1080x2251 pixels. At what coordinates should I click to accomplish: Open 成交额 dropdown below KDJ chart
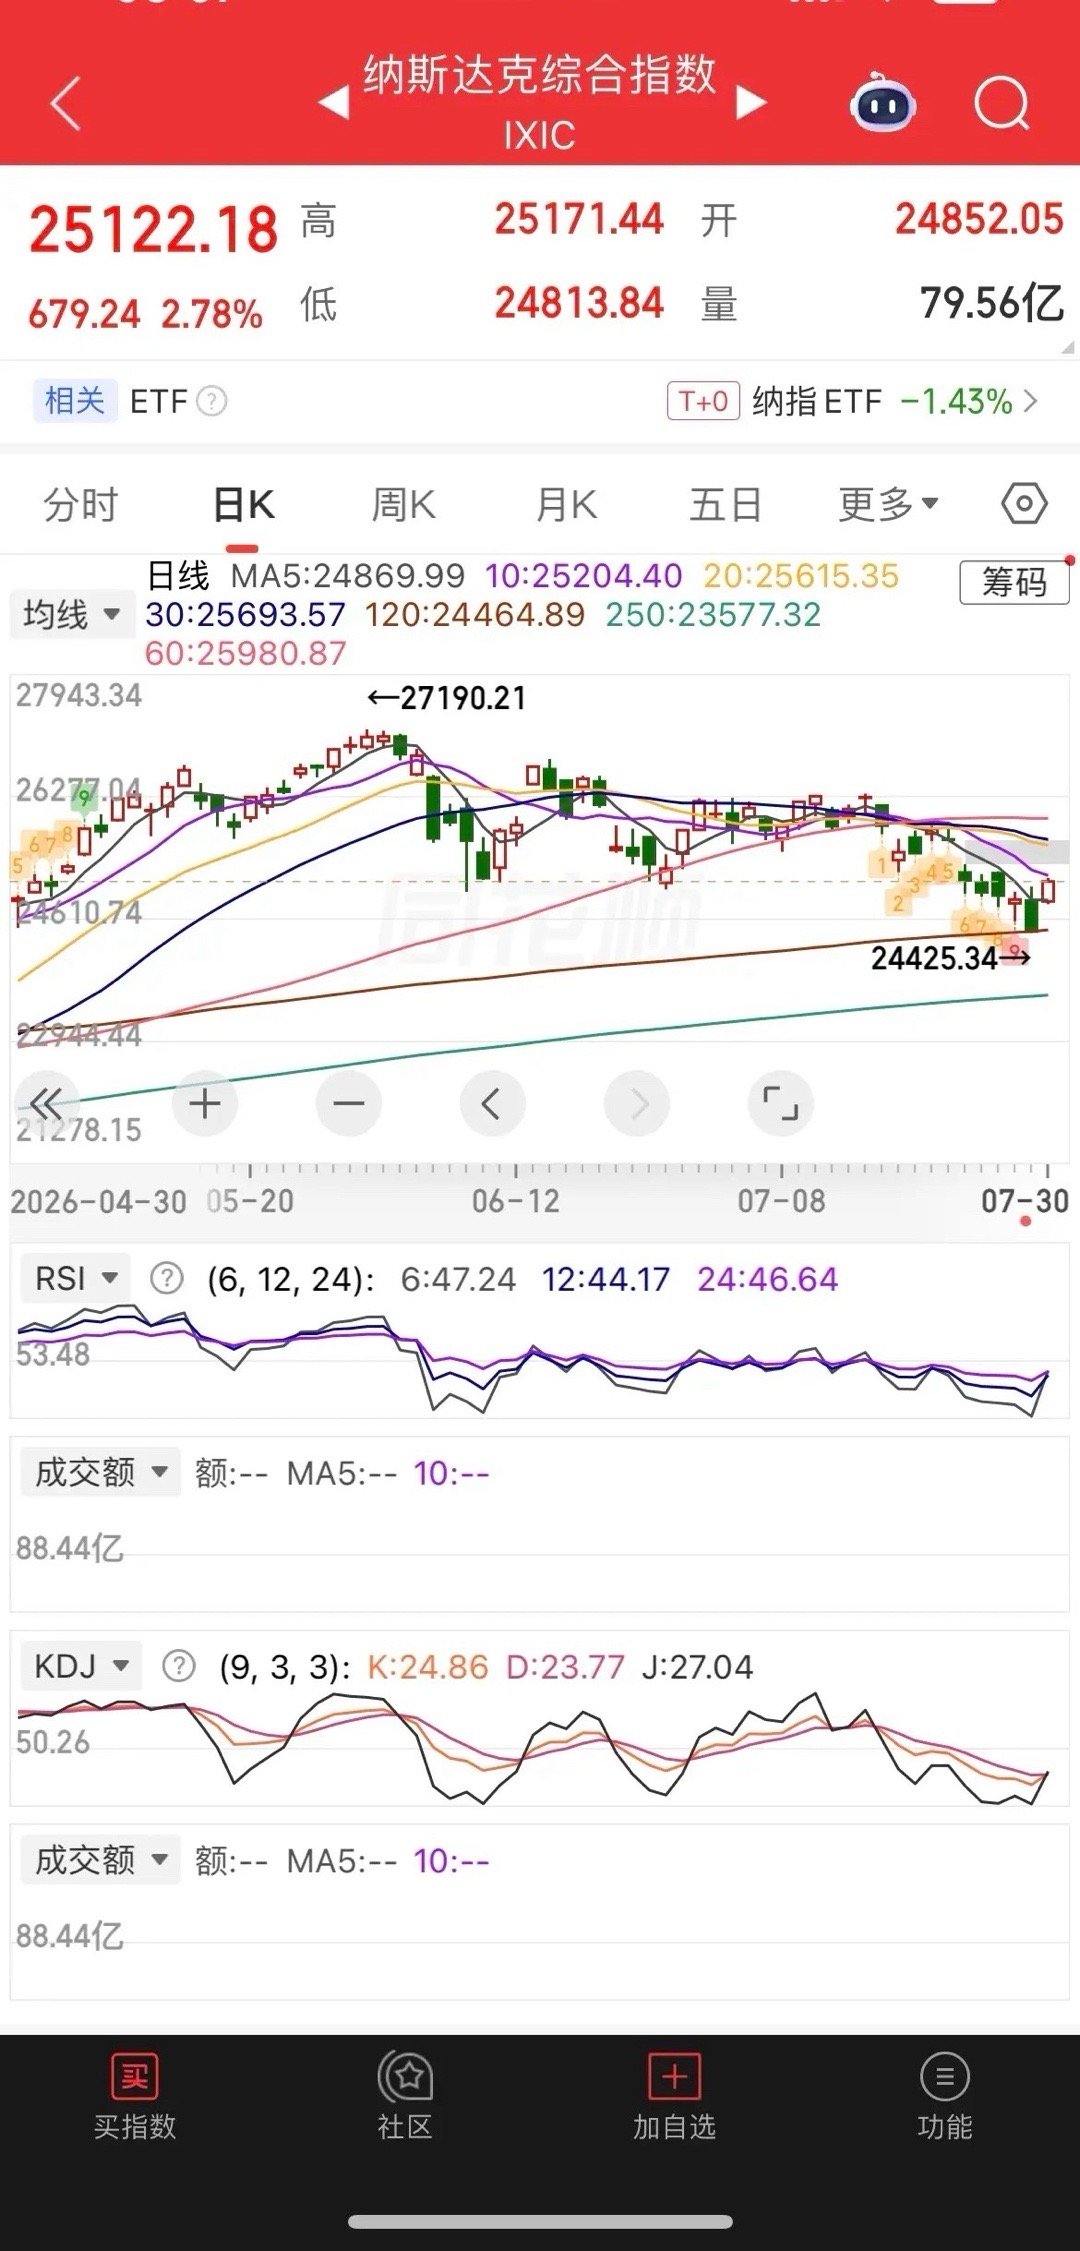(x=100, y=1860)
